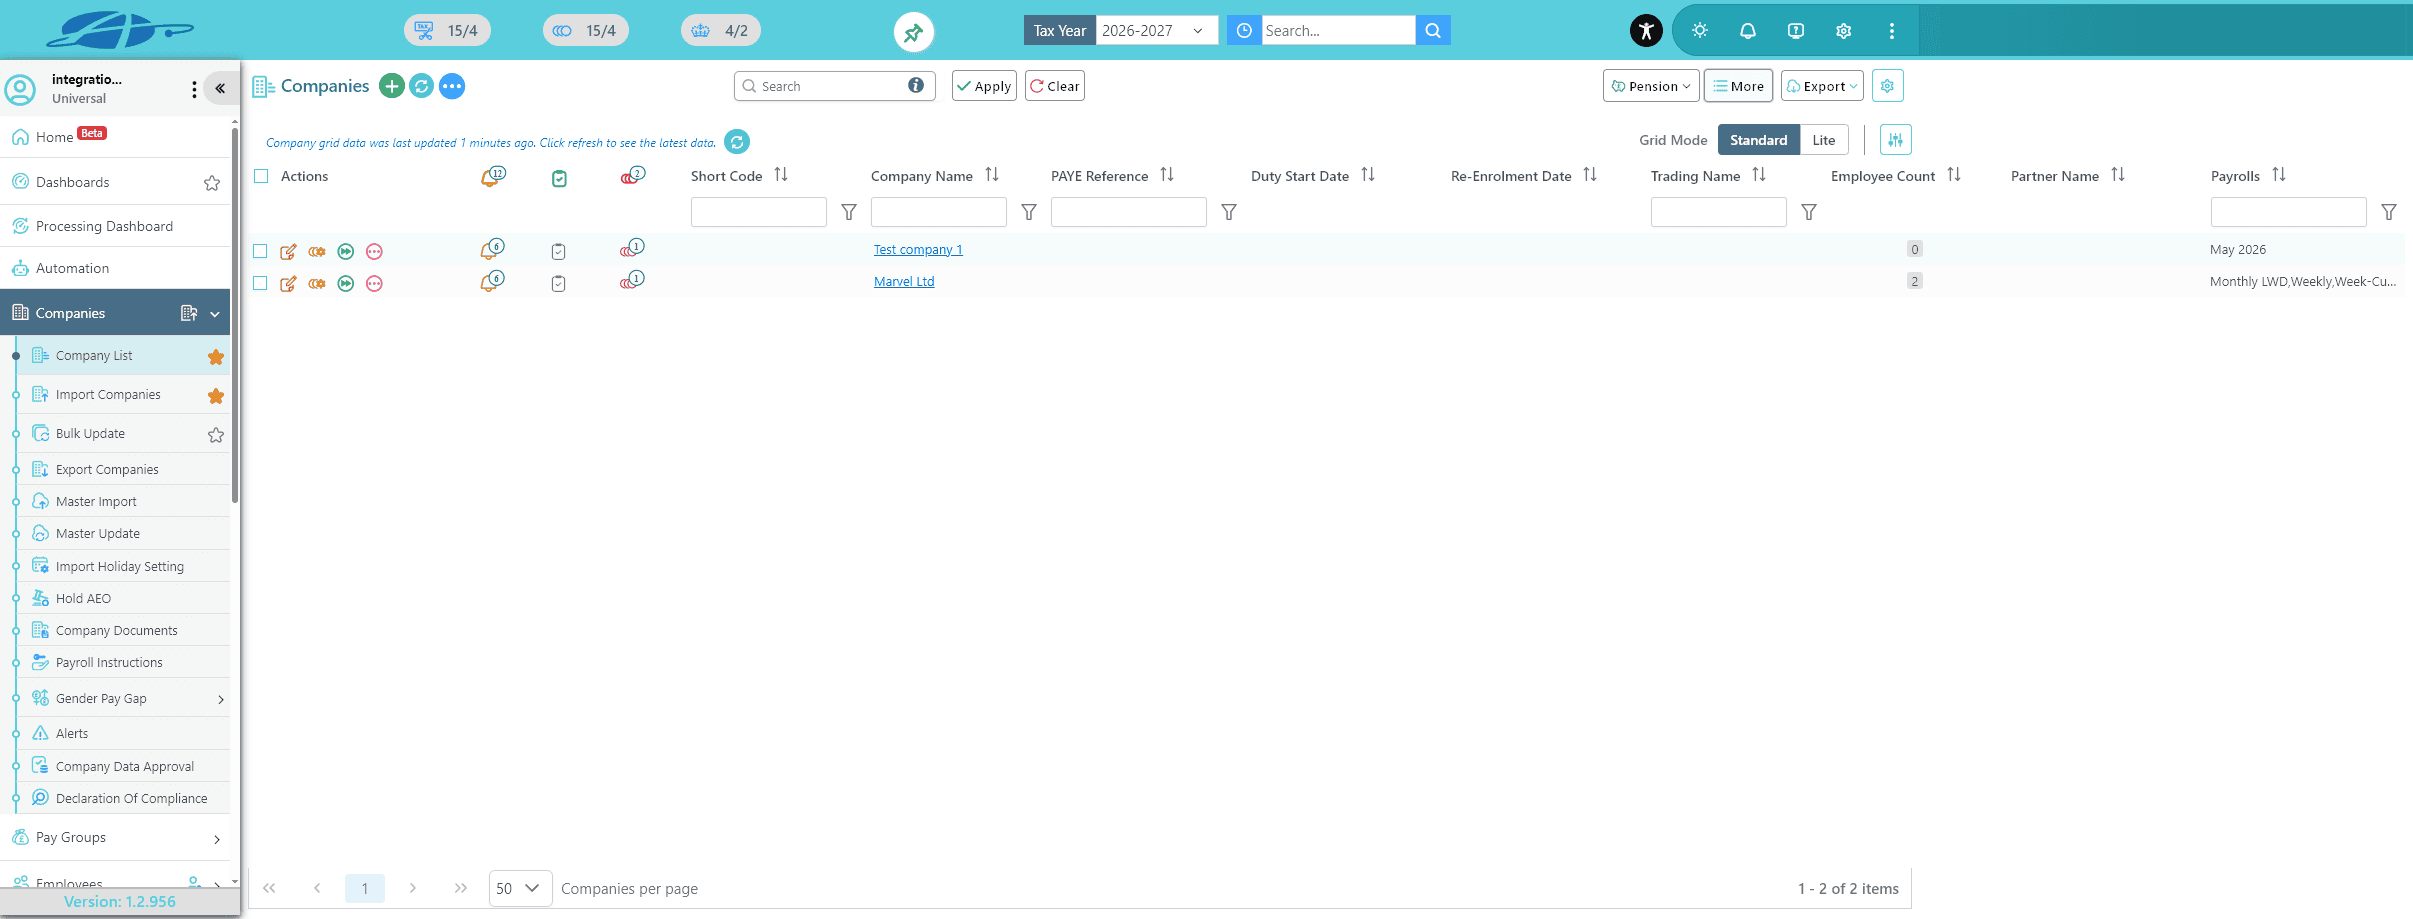Click the Apply button

[984, 86]
